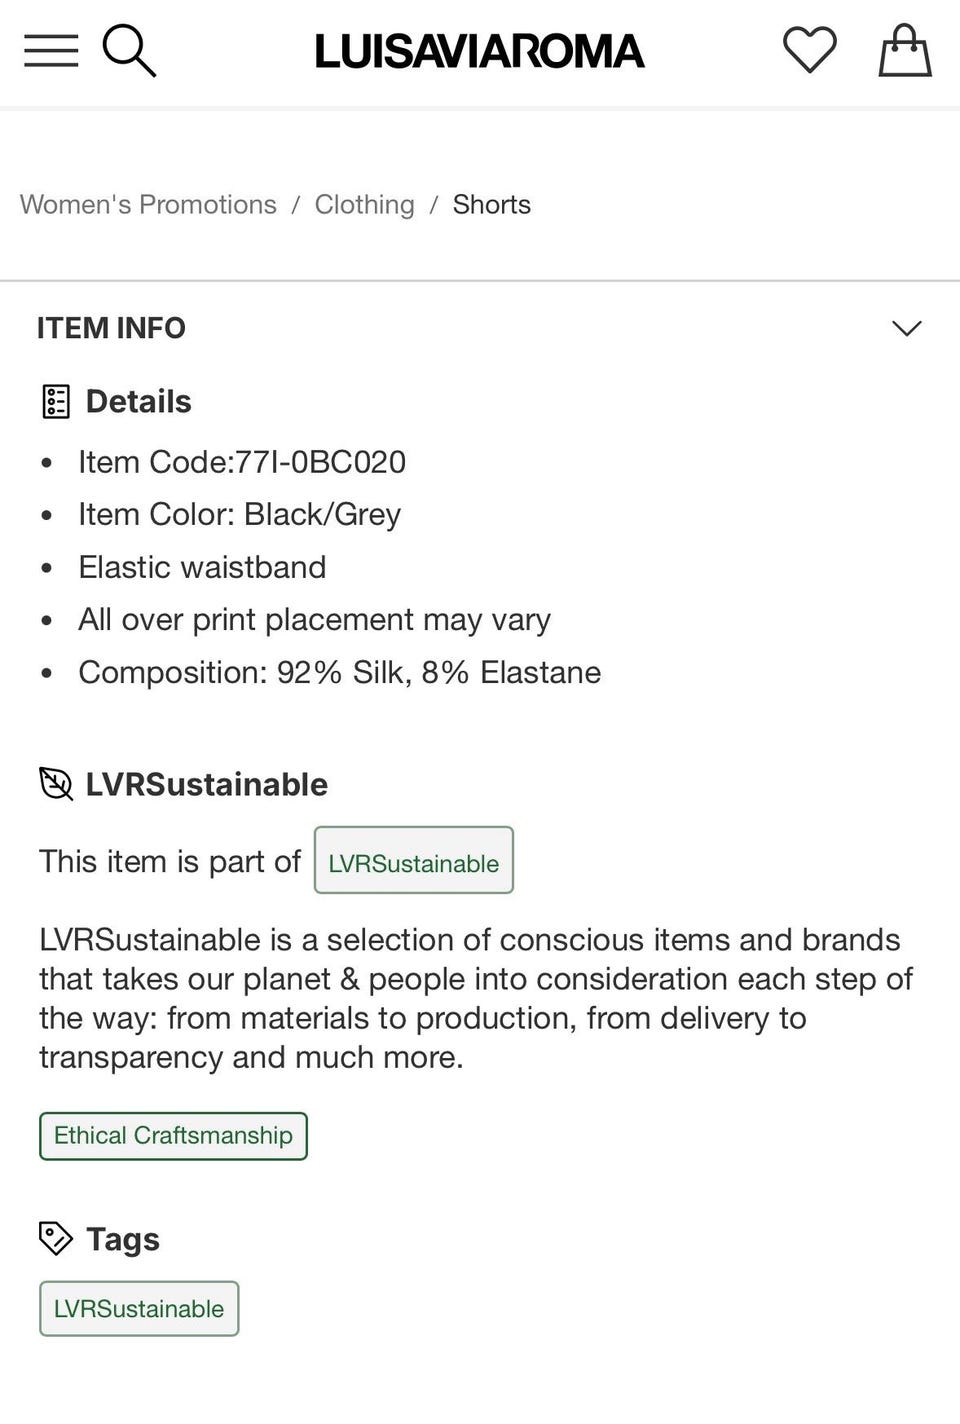Image resolution: width=960 pixels, height=1424 pixels.
Task: Click the LVRSustainable leaf icon
Action: [56, 784]
